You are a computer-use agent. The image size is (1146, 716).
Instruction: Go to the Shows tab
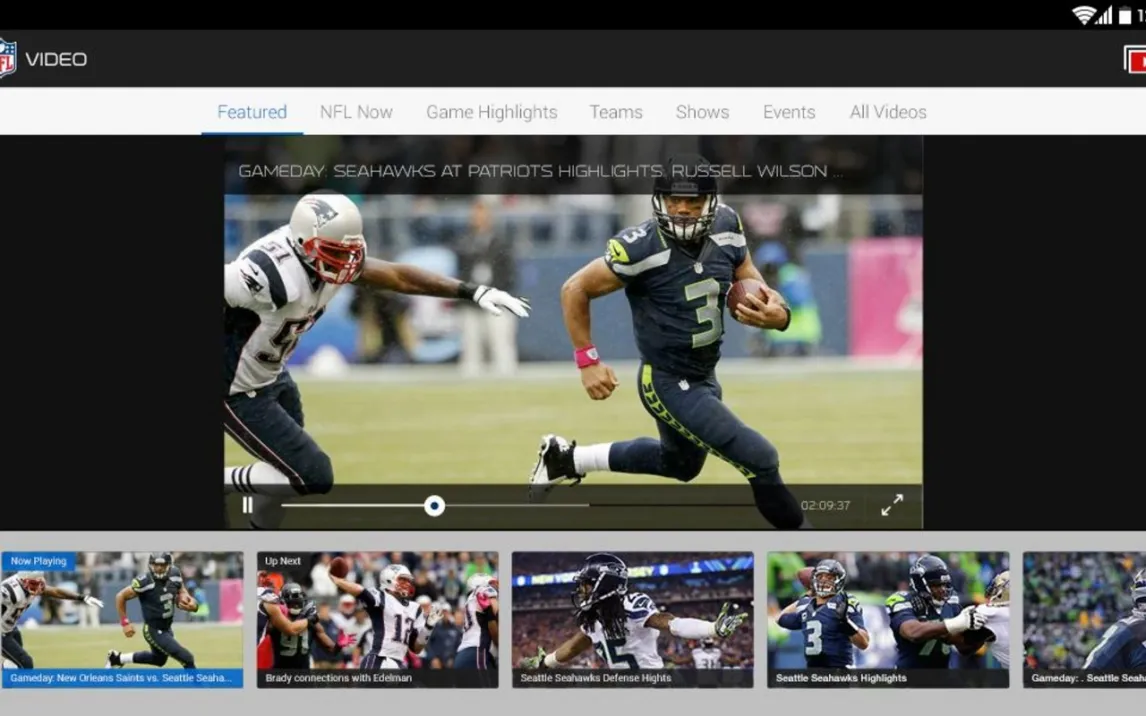[x=702, y=112]
